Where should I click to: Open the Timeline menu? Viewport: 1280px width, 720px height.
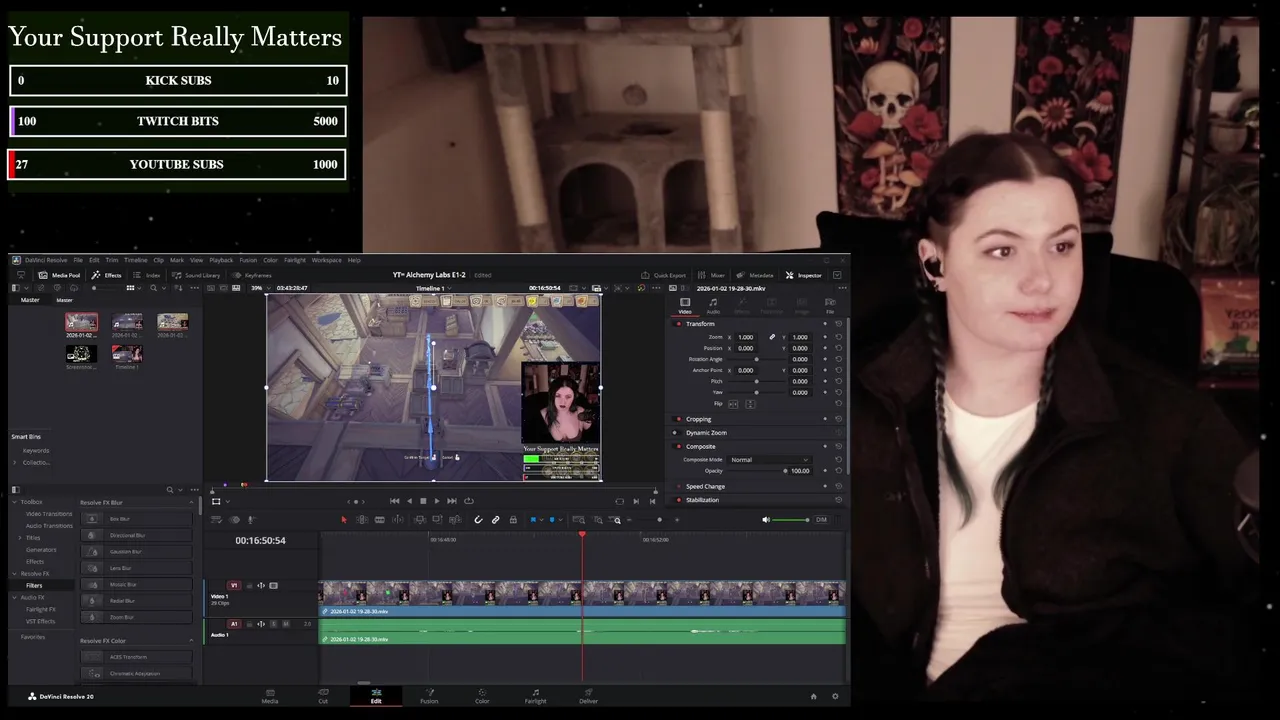tap(135, 260)
